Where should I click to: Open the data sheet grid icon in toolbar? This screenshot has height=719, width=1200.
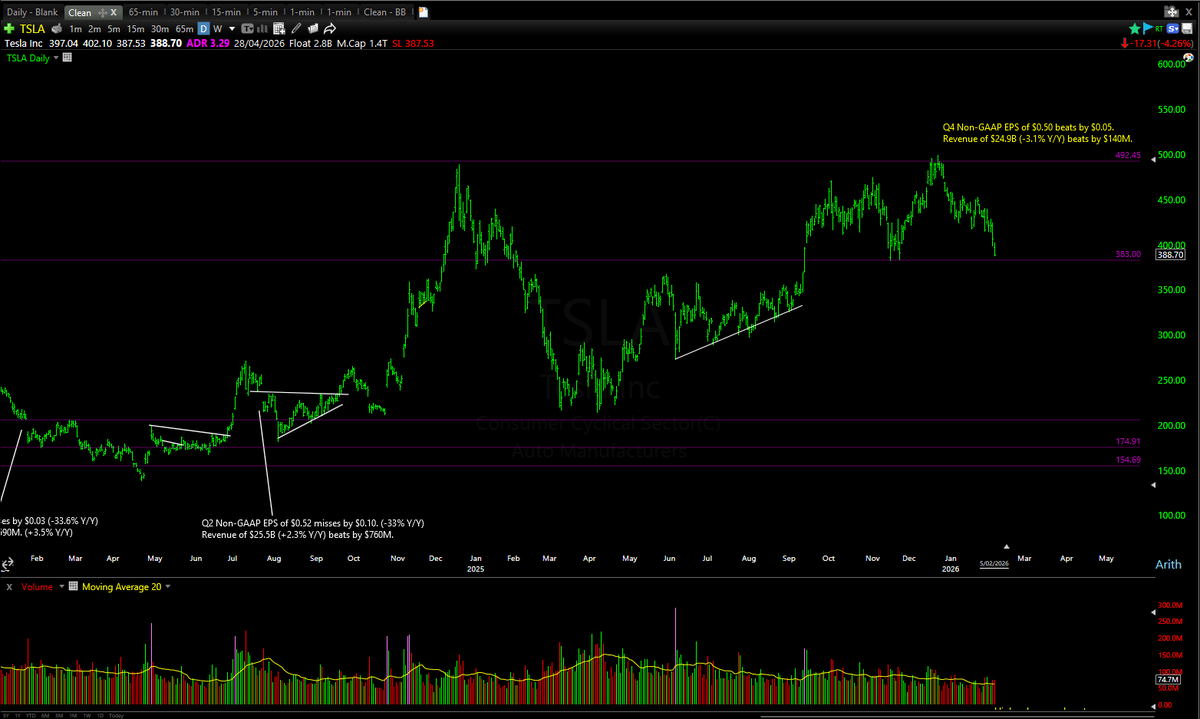(279, 28)
